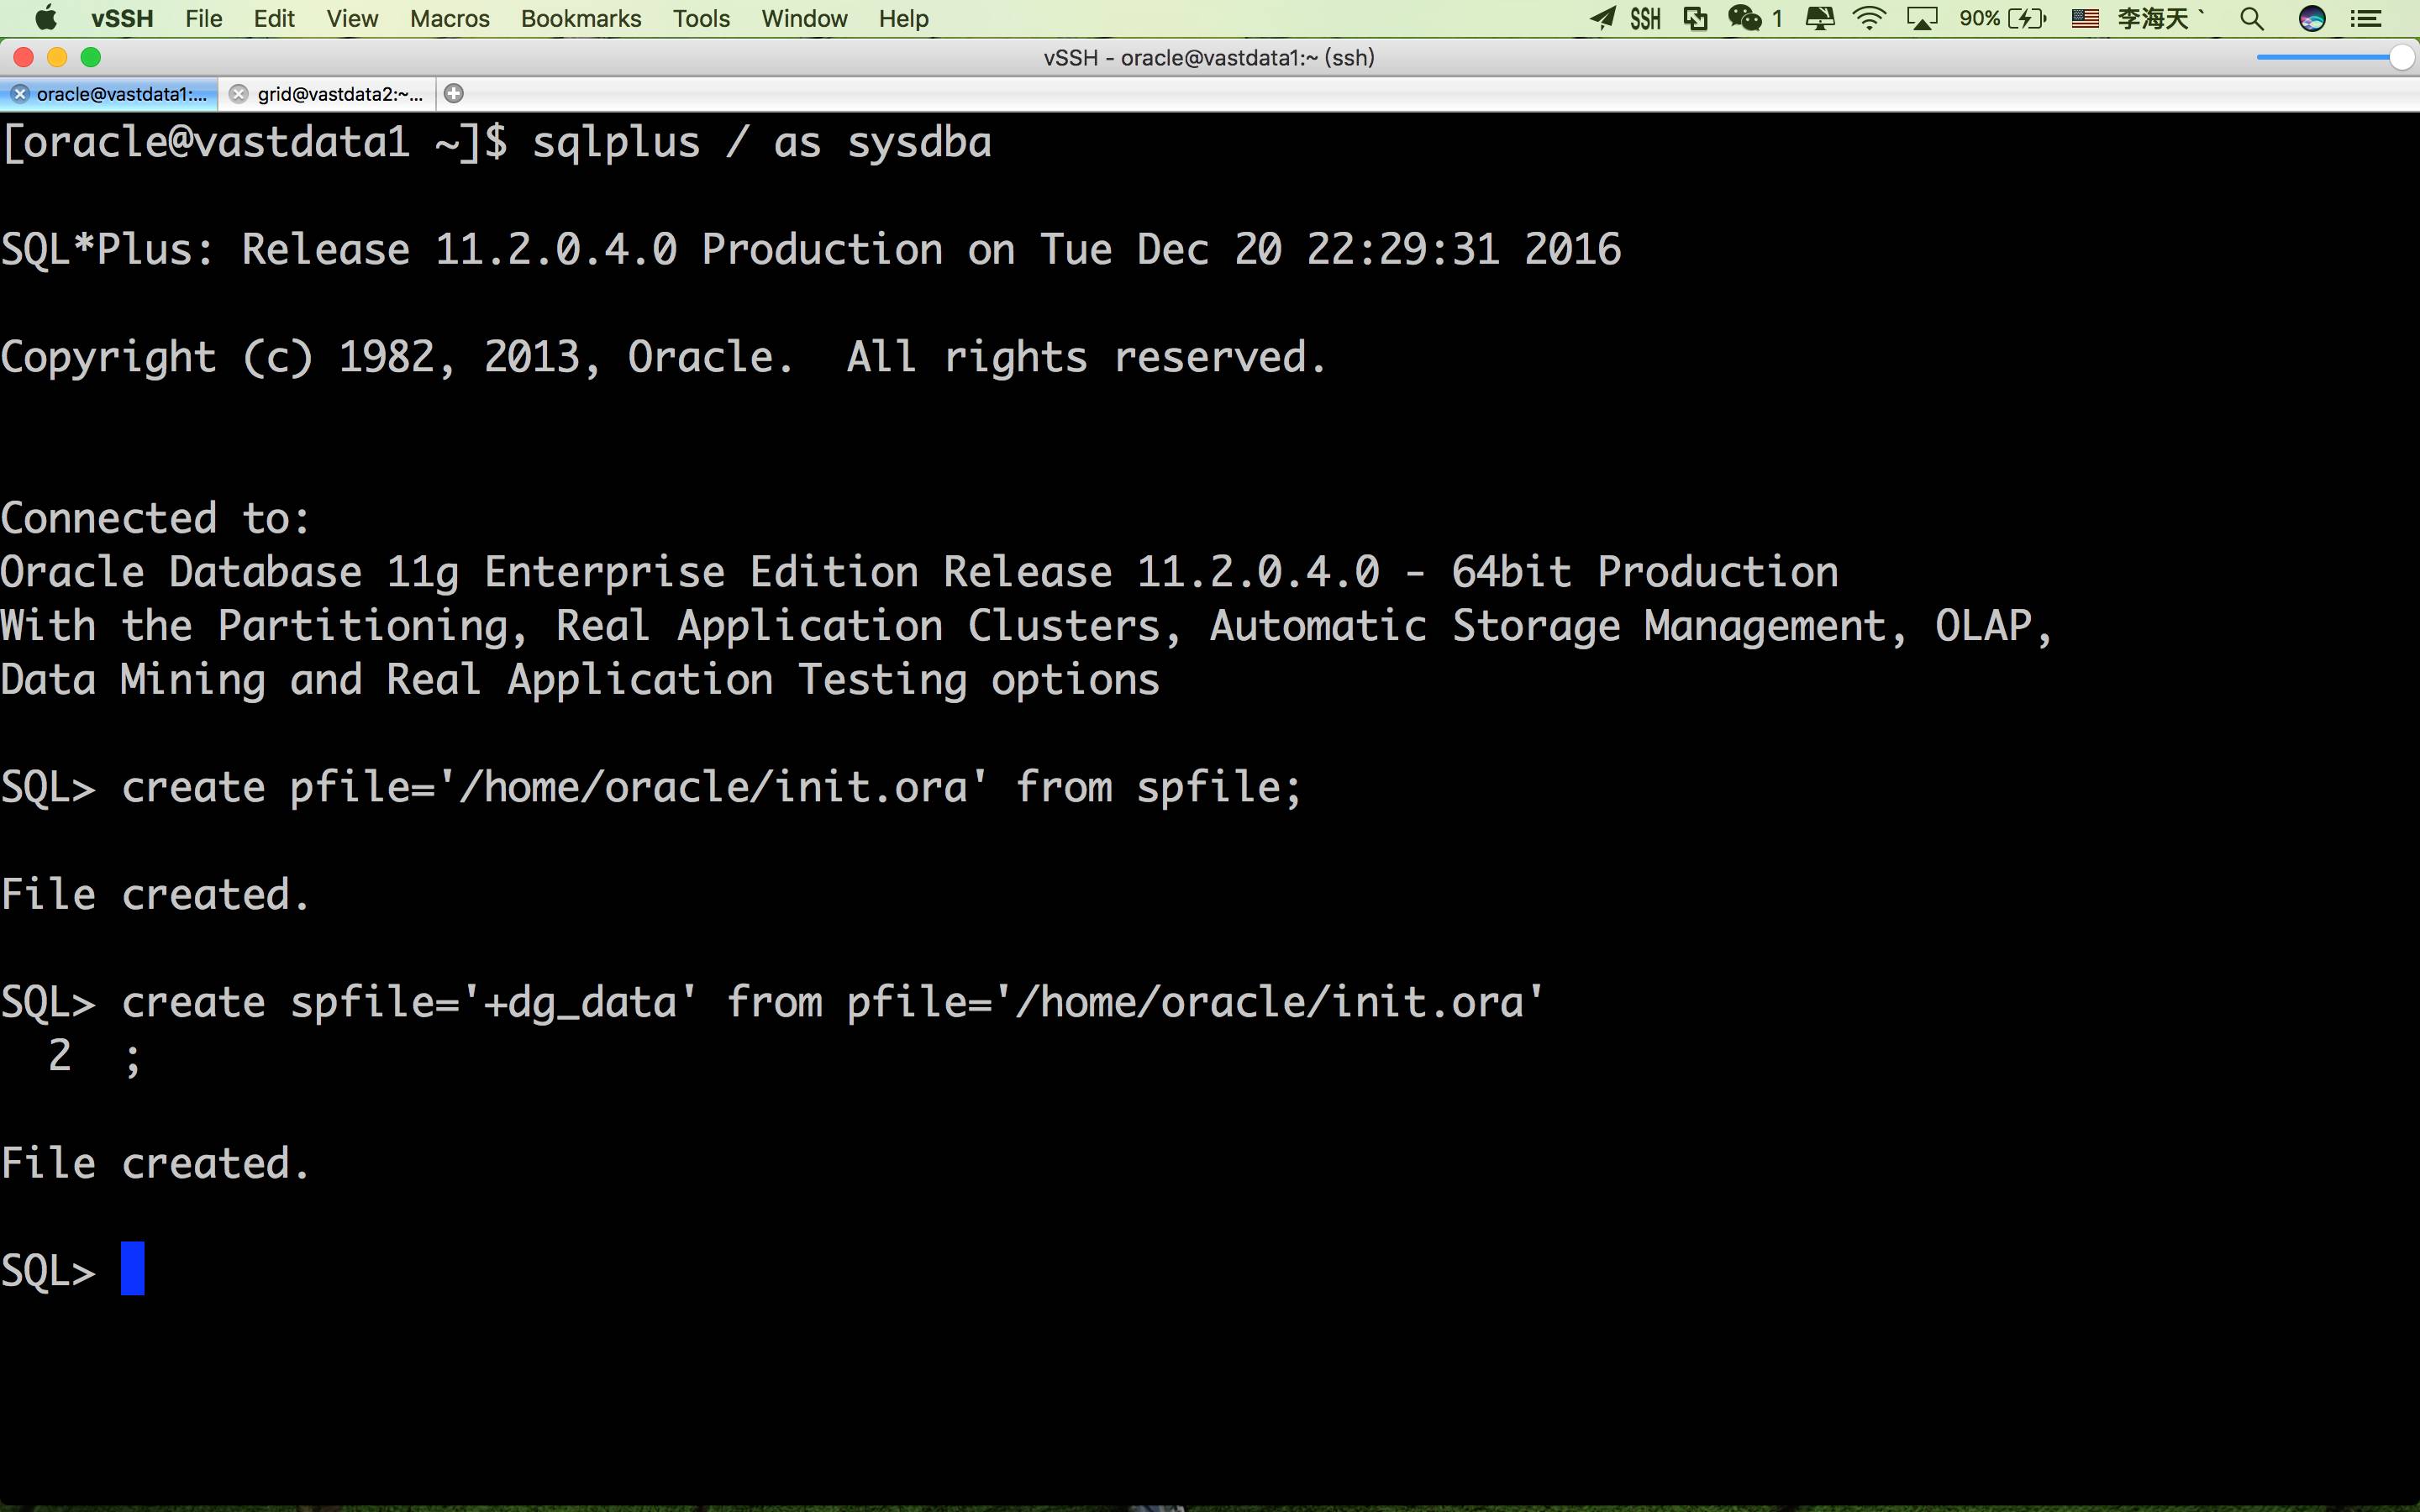
Task: Open the SSH status menu icon
Action: click(x=1645, y=18)
